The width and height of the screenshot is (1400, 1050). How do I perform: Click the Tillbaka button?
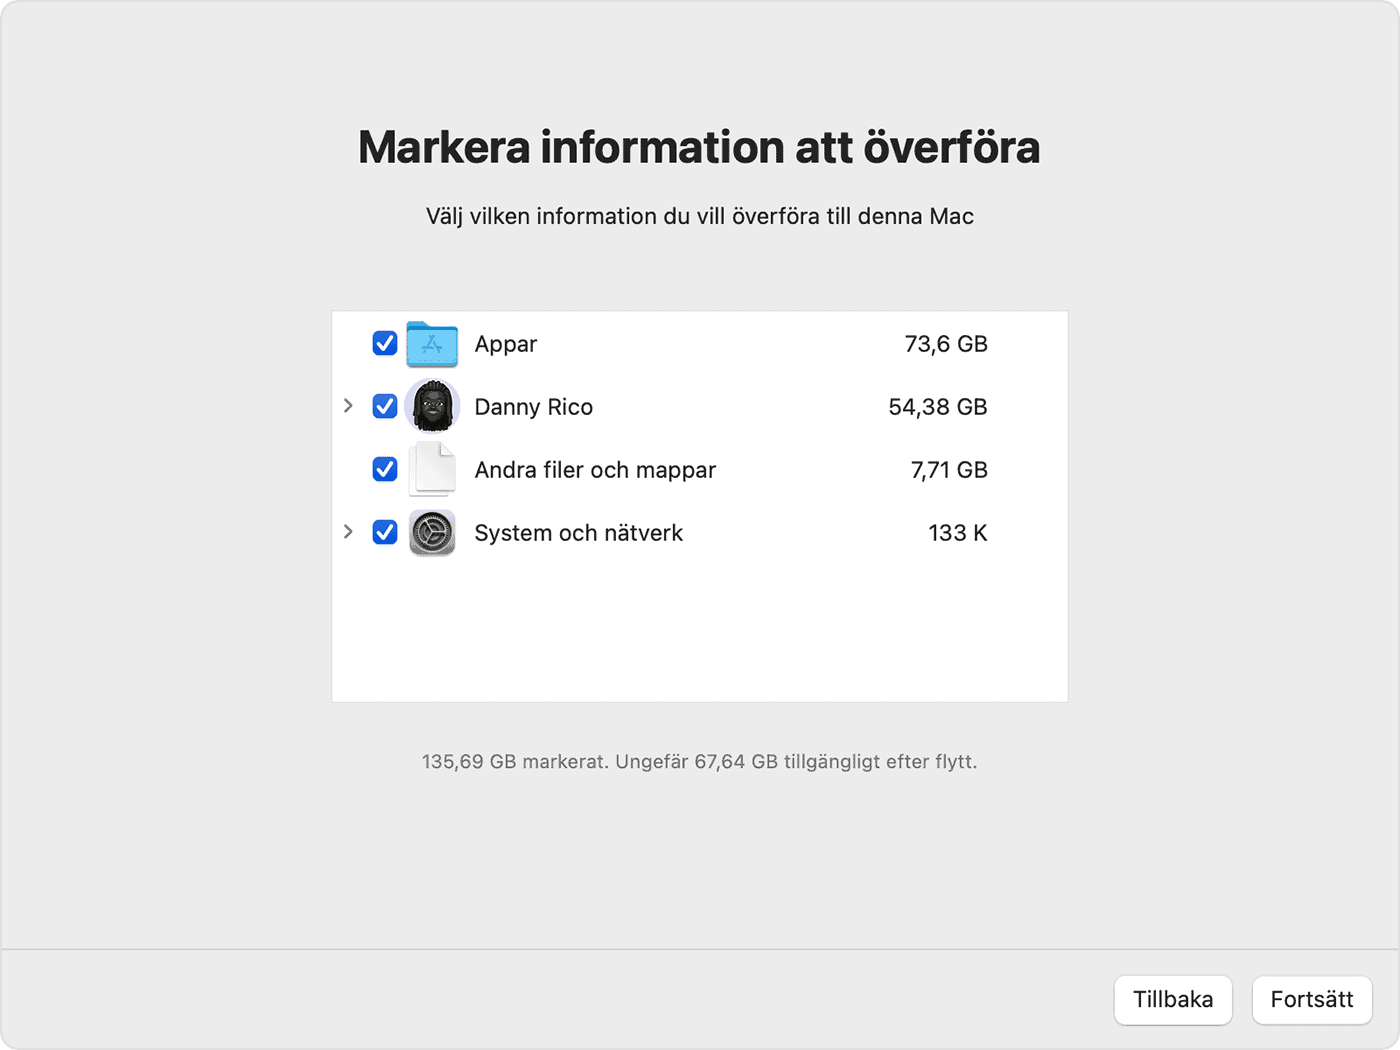[x=1173, y=1000]
